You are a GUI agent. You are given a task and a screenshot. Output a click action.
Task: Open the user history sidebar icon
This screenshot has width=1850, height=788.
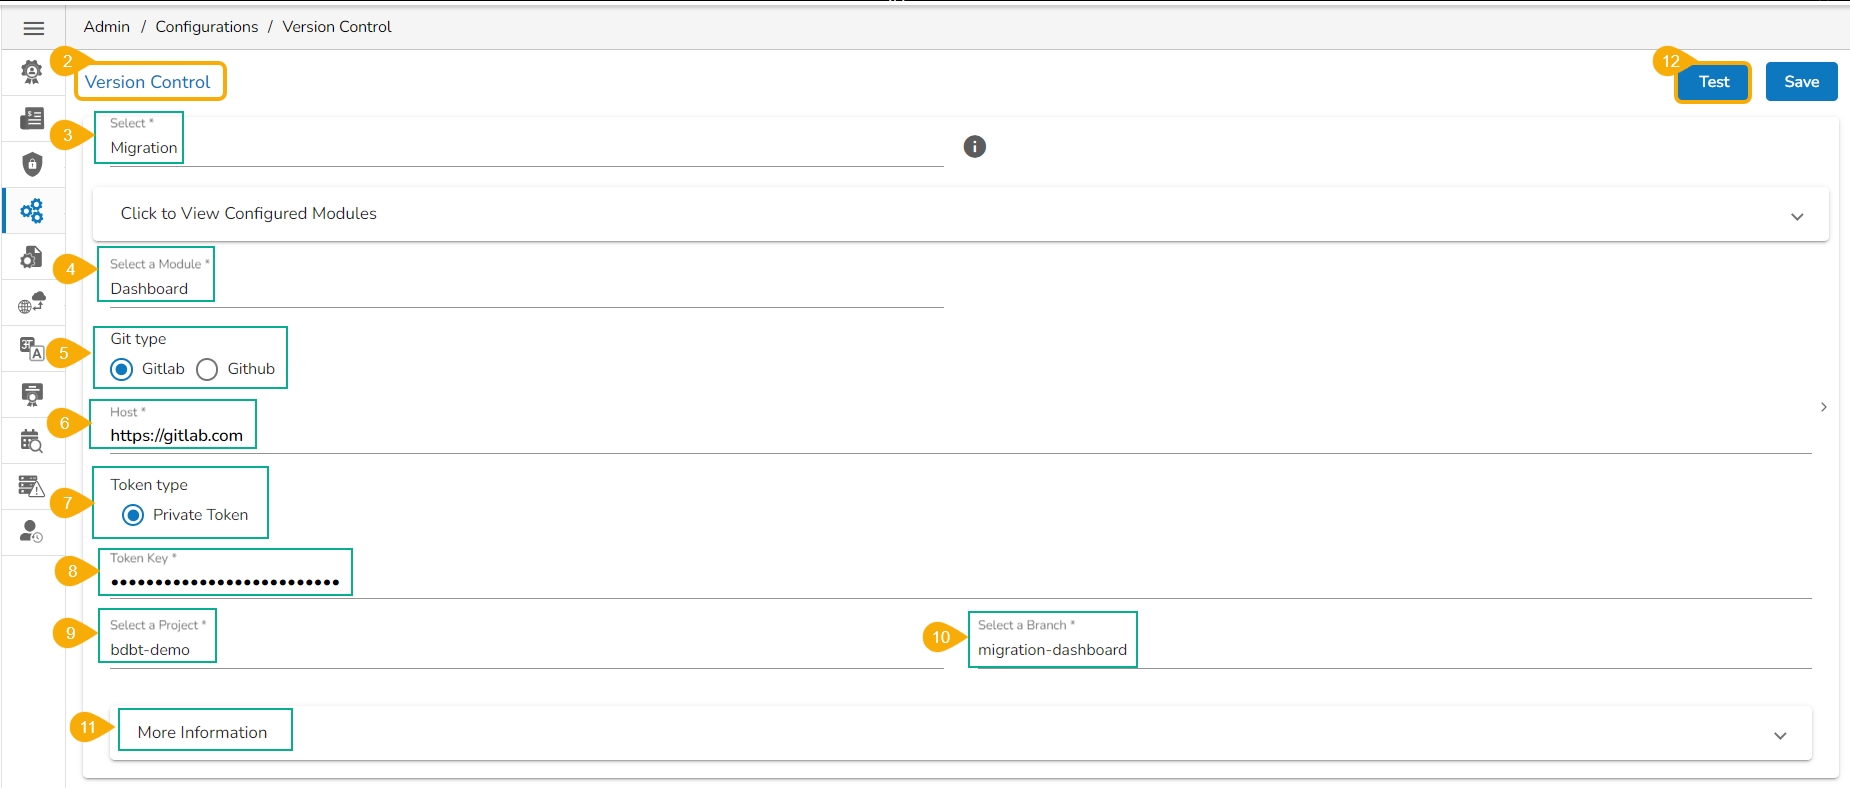click(x=32, y=532)
